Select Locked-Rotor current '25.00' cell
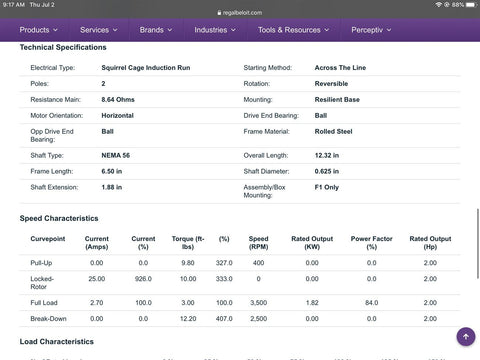The height and width of the screenshot is (360, 480). tap(97, 279)
